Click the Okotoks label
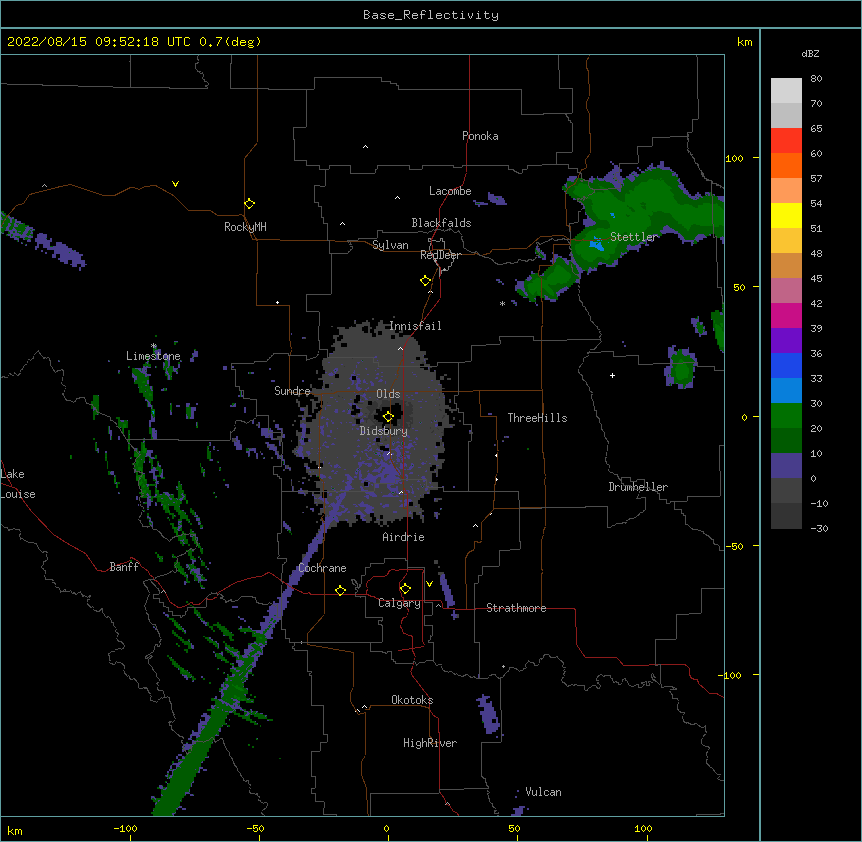 412,700
